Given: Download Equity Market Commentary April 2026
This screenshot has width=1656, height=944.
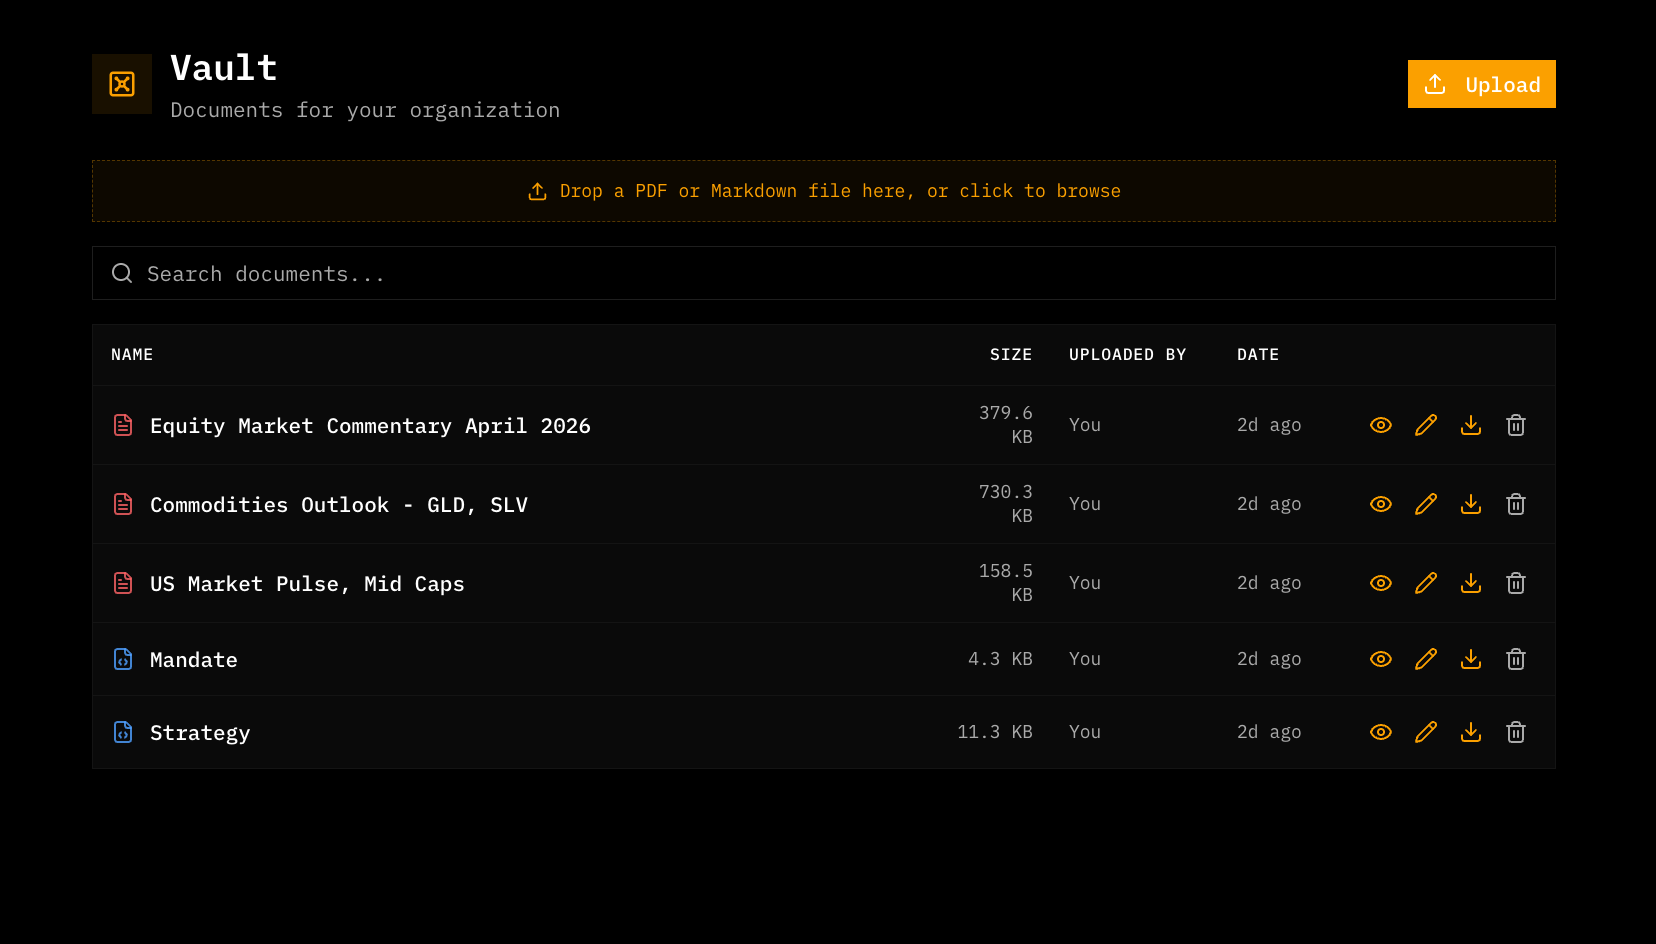Looking at the screenshot, I should point(1470,425).
